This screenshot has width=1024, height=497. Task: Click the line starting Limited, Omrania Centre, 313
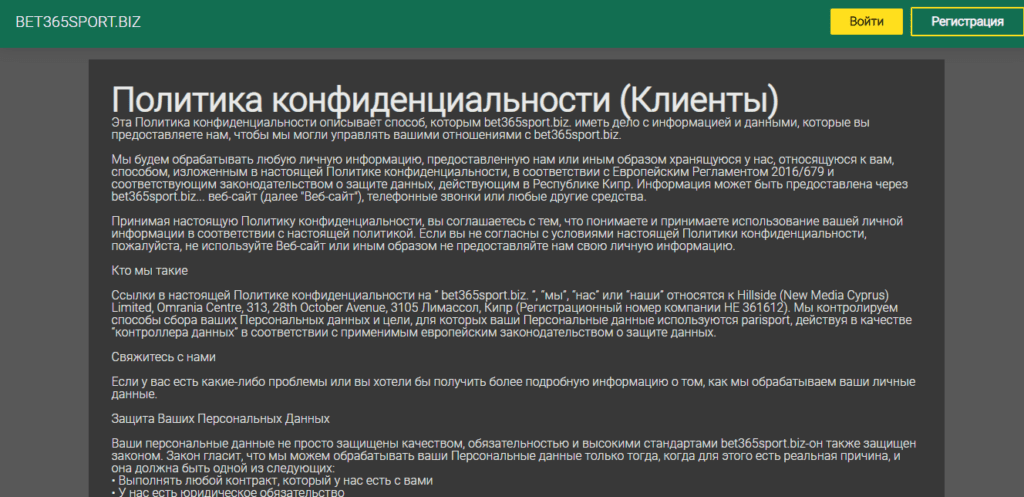506,308
